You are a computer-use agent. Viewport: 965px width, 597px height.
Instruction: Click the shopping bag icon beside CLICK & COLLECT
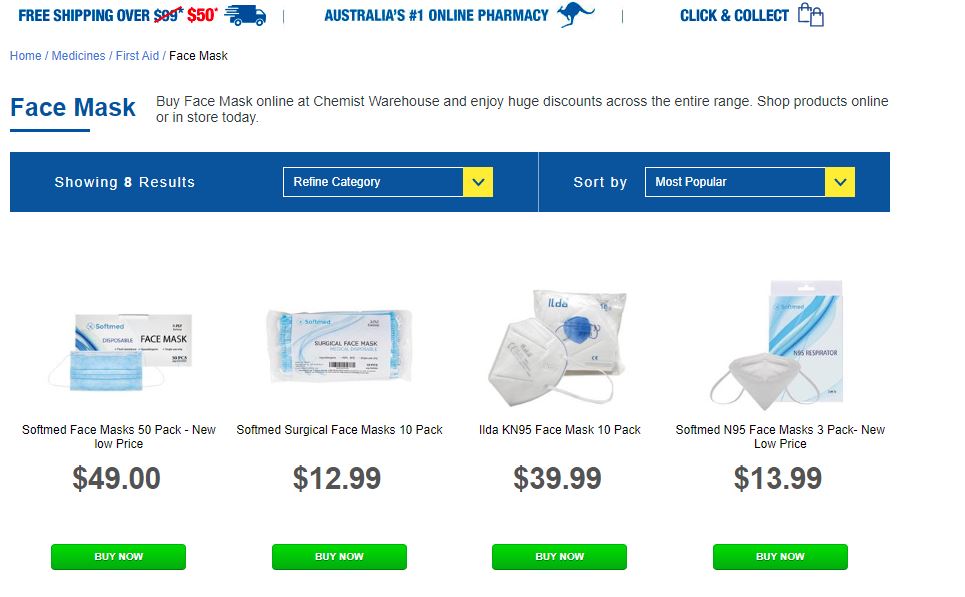[812, 15]
